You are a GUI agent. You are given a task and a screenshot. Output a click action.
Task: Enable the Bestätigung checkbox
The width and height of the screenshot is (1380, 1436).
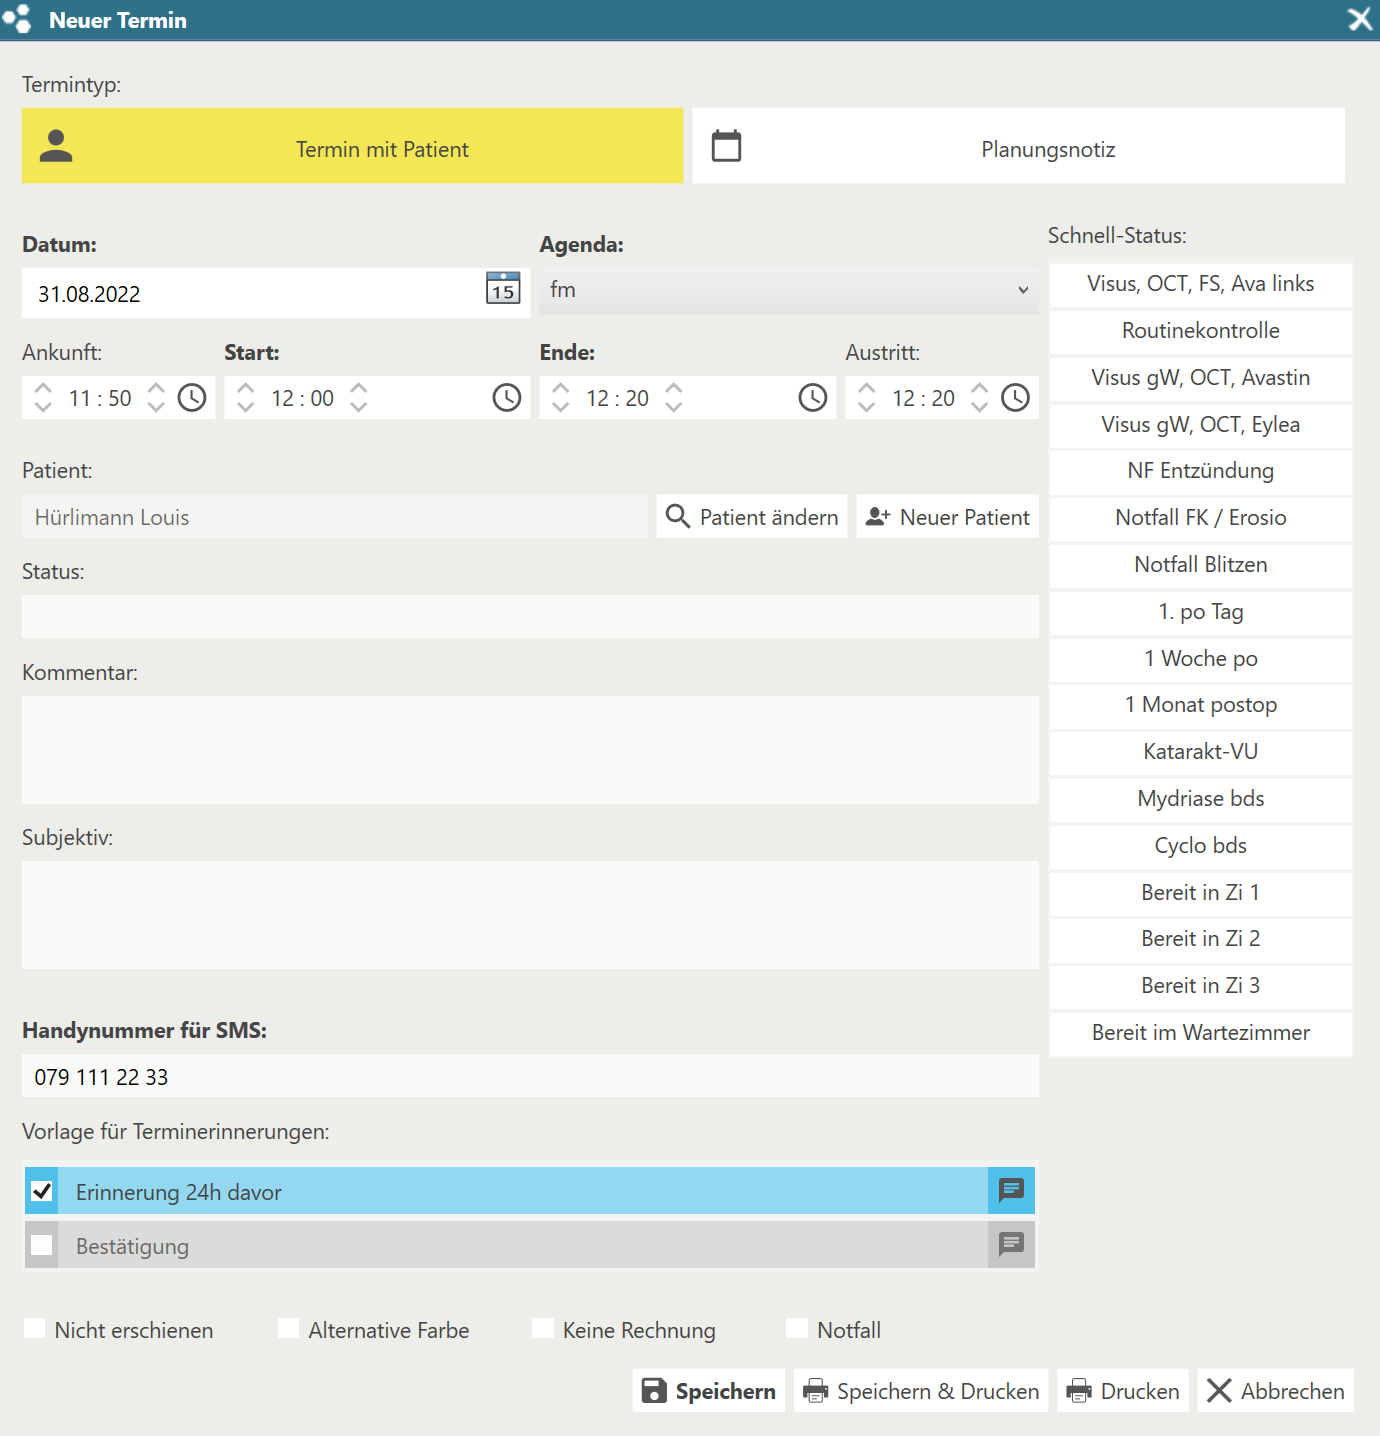point(42,1245)
